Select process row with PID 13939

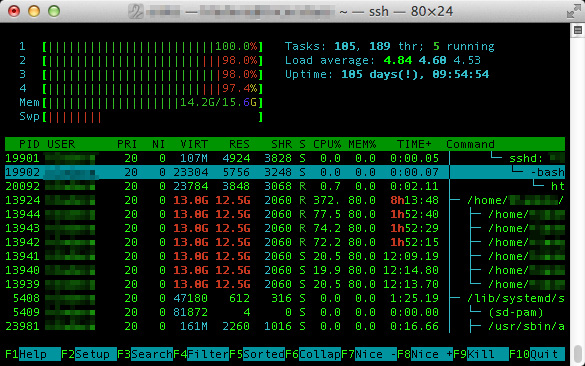(x=285, y=284)
